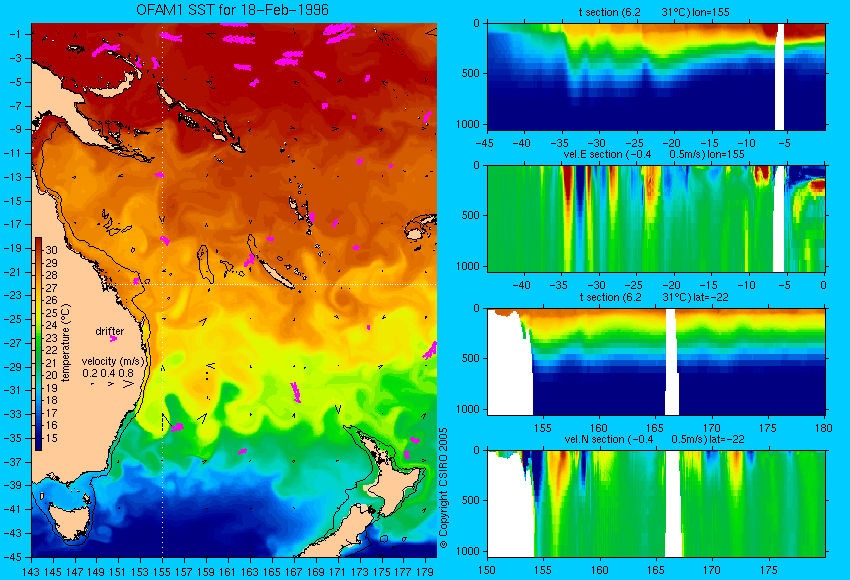Click the temperature colorbar strip on the map

tap(38, 344)
